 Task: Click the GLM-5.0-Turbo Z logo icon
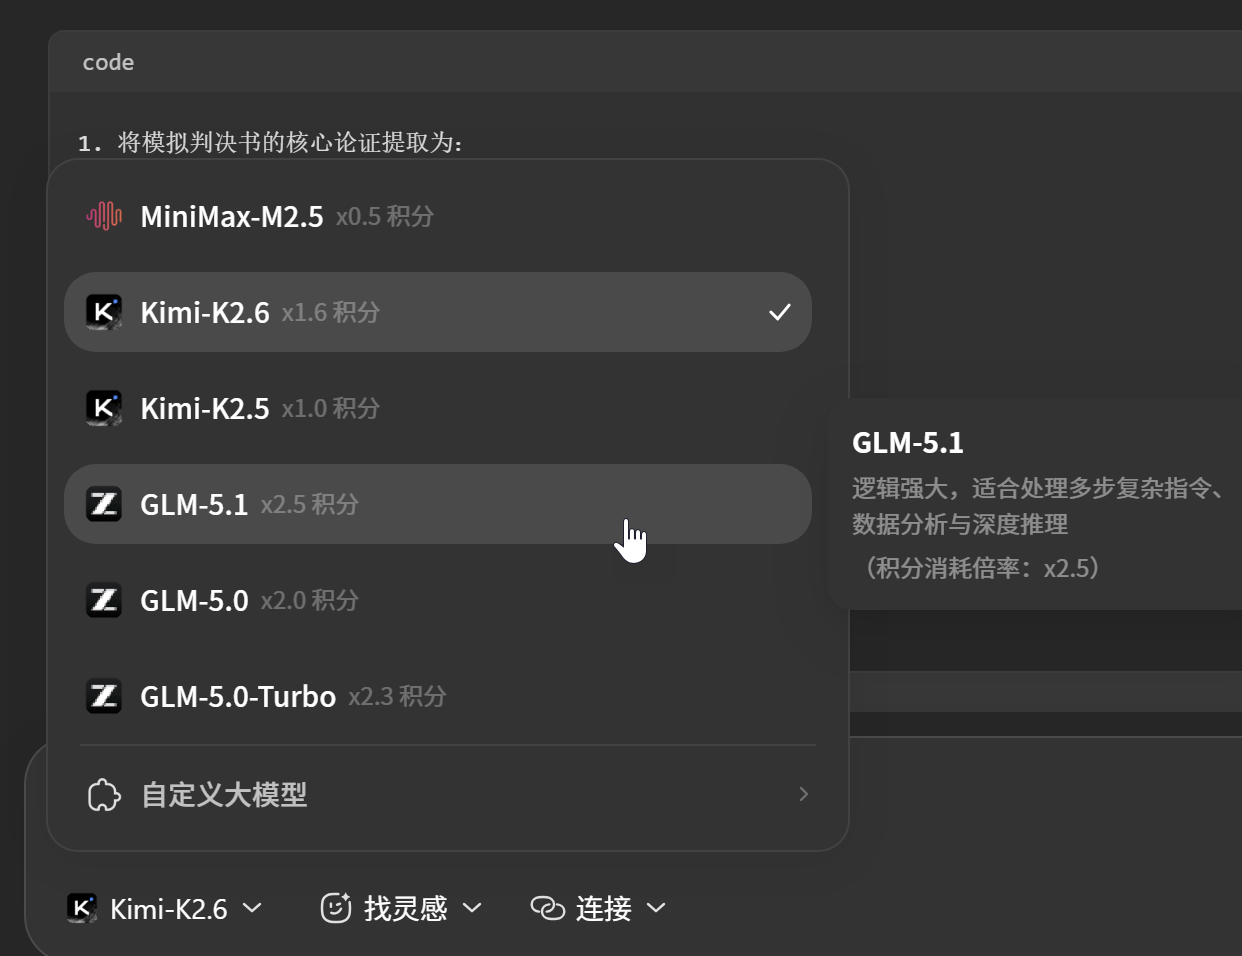click(x=104, y=696)
